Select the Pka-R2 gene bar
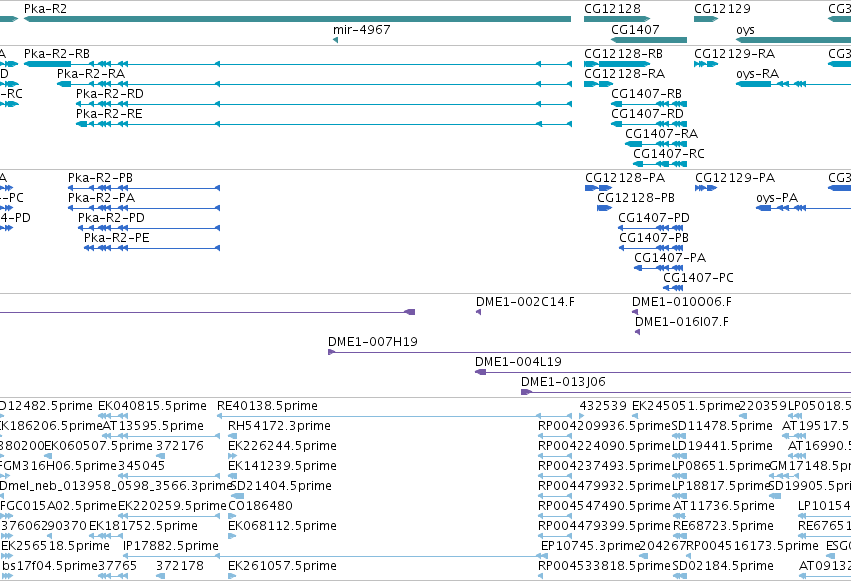The width and height of the screenshot is (851, 581). pyautogui.click(x=297, y=19)
